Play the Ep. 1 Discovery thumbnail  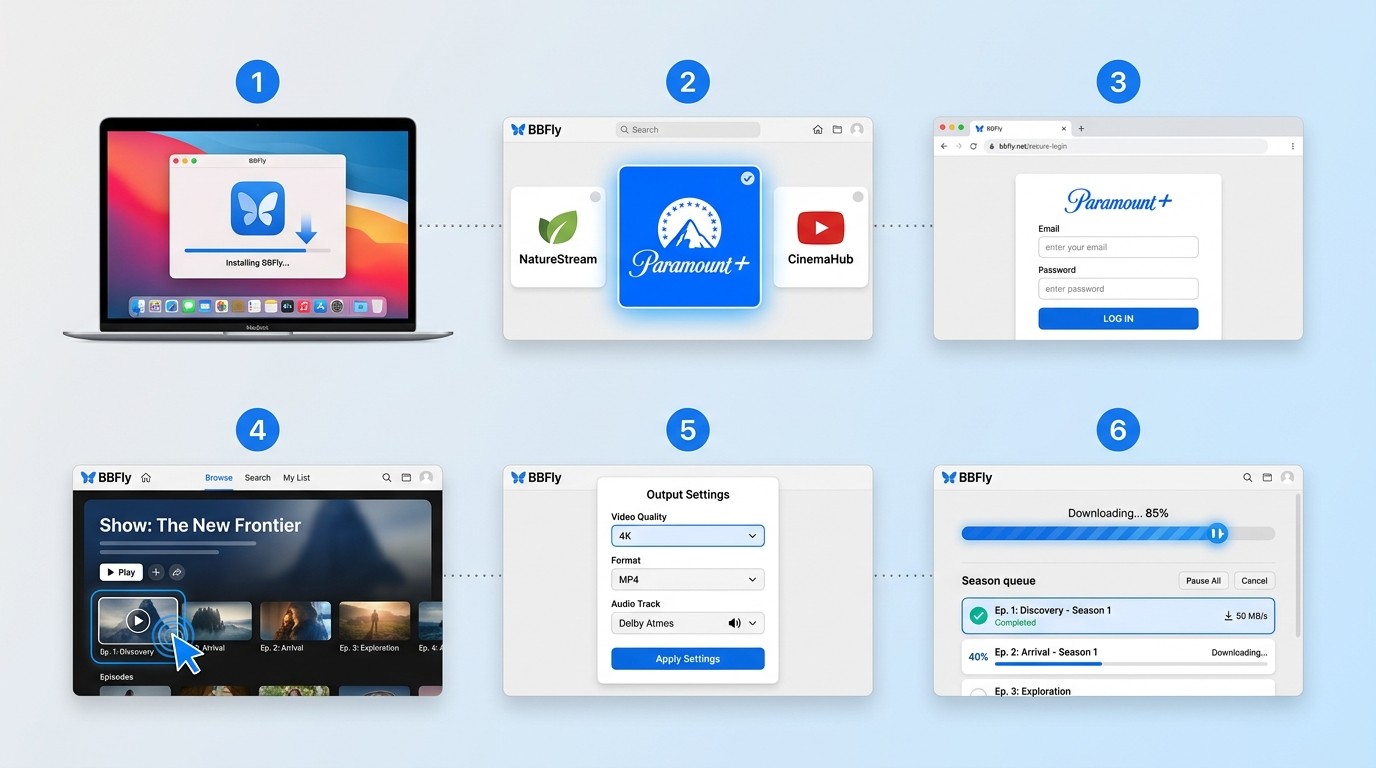tap(138, 621)
